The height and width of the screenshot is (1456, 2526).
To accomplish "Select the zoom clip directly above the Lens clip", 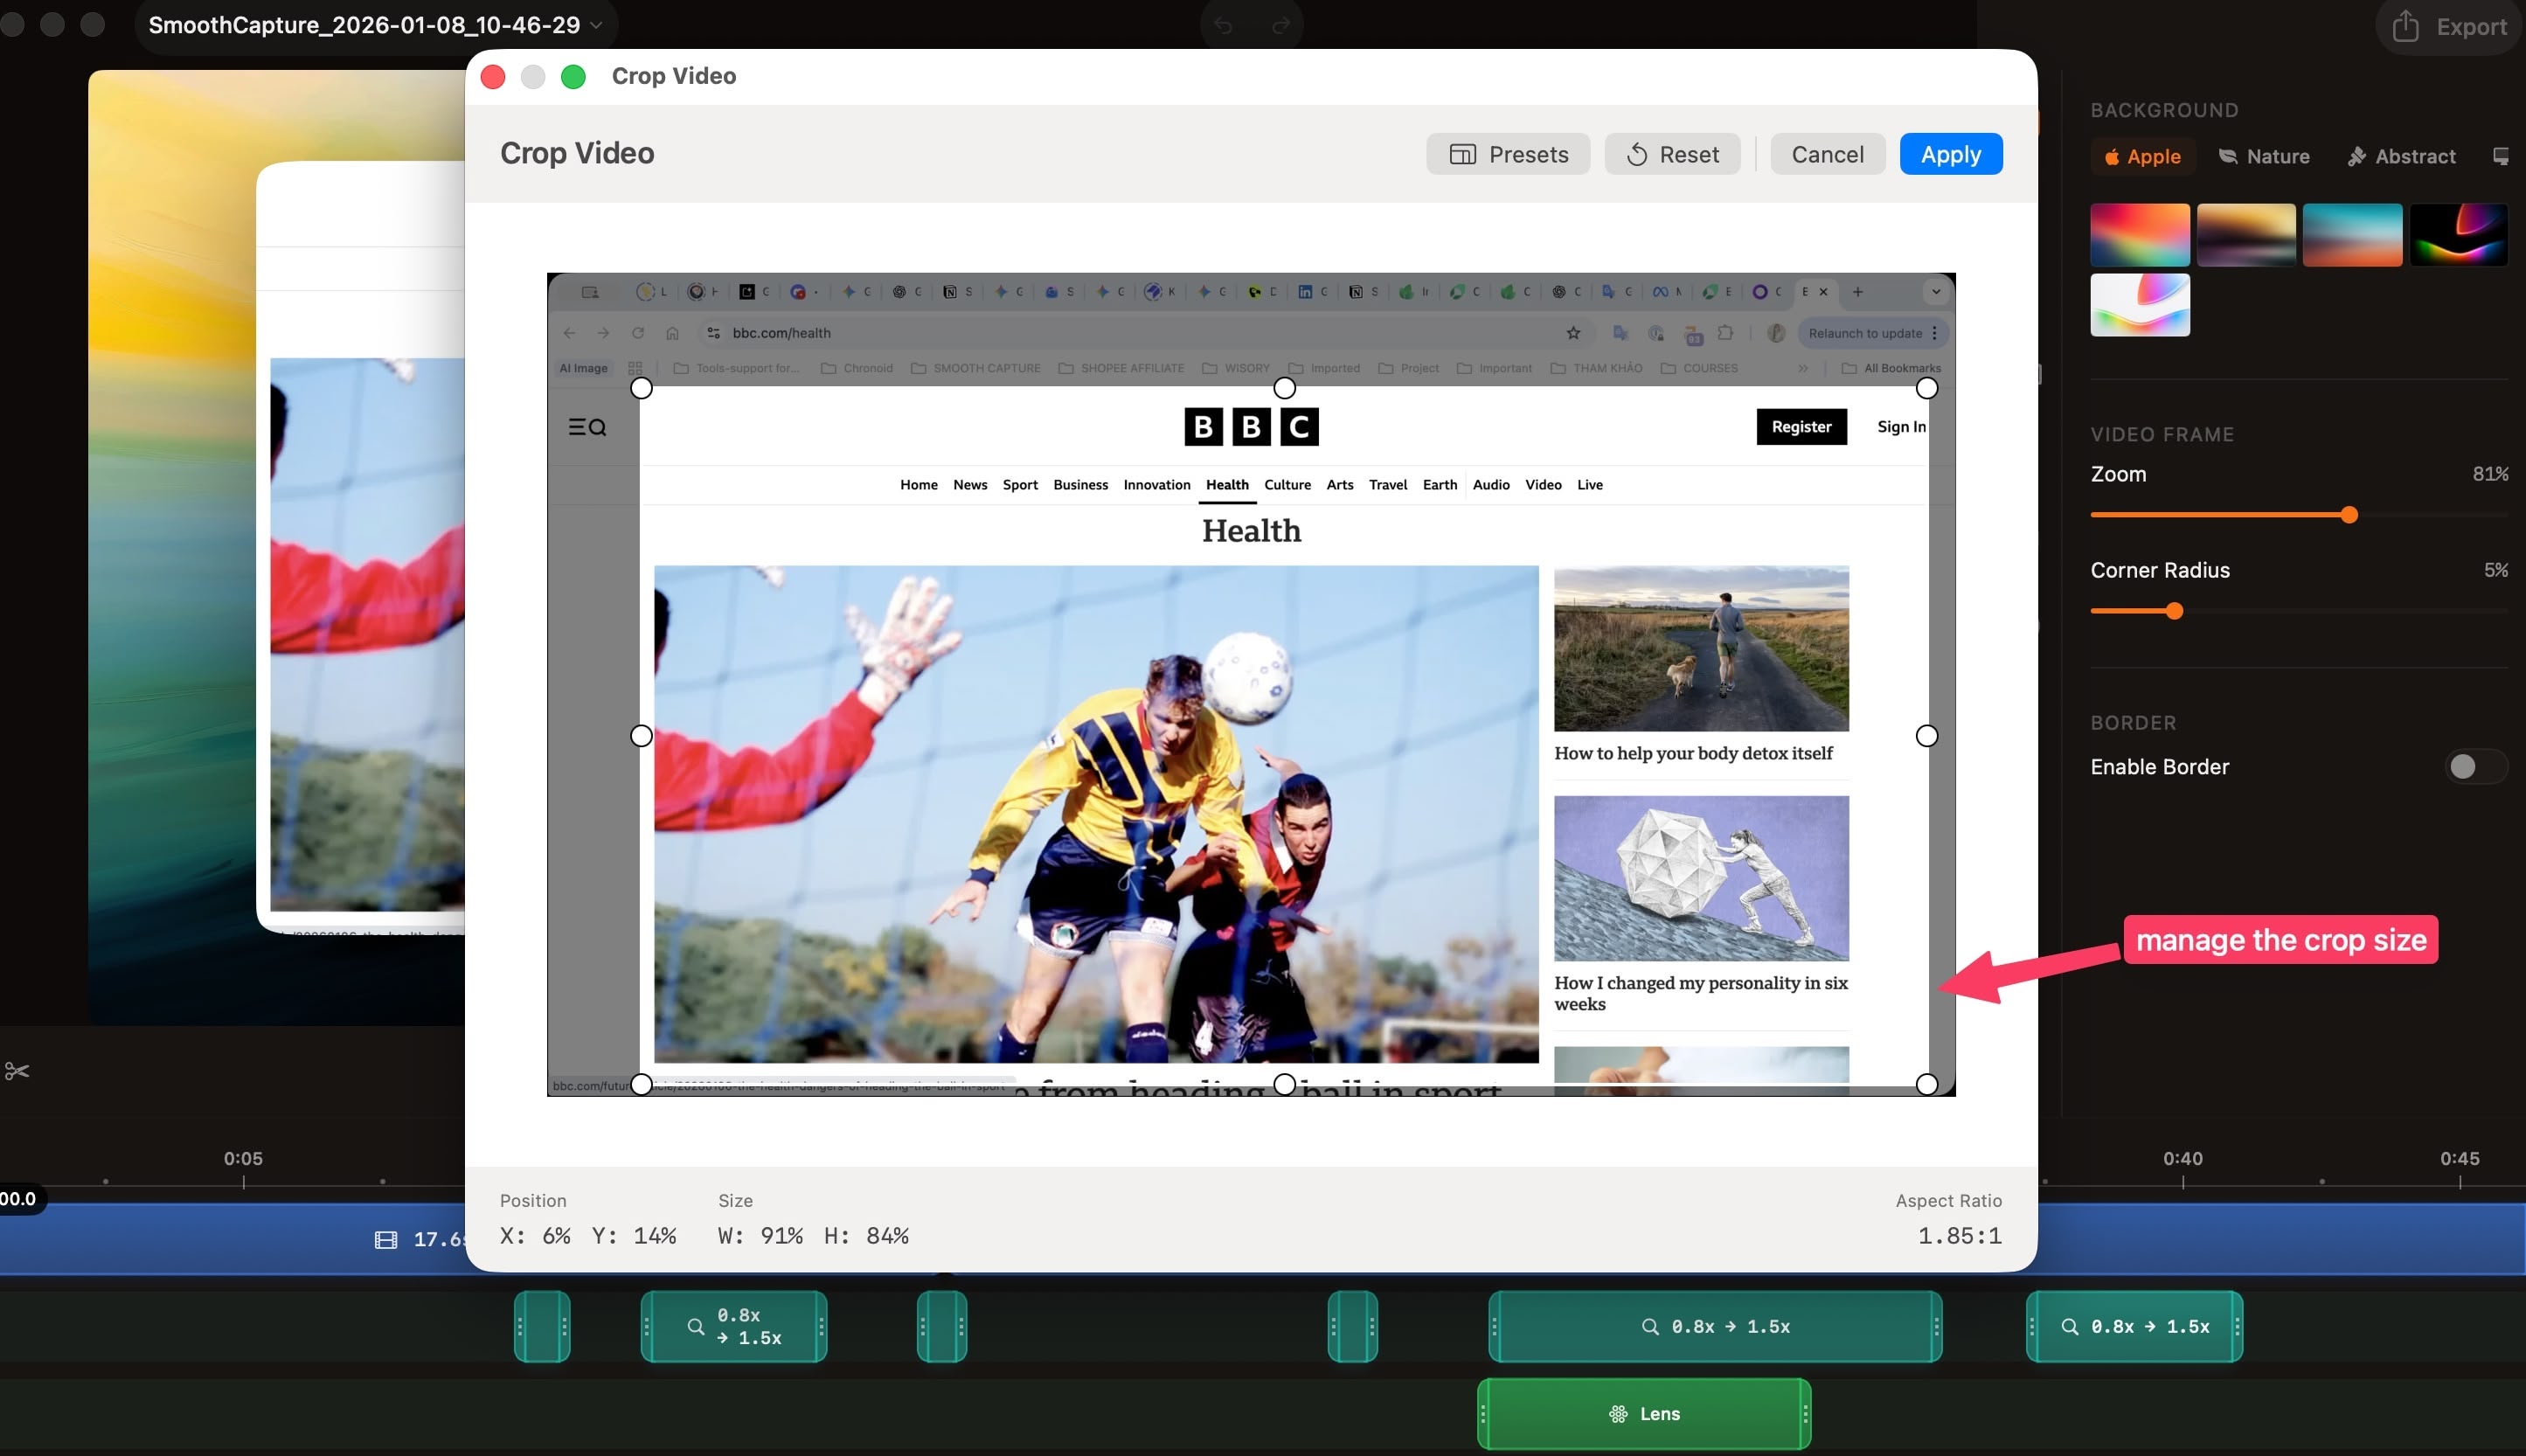I will tap(1715, 1327).
